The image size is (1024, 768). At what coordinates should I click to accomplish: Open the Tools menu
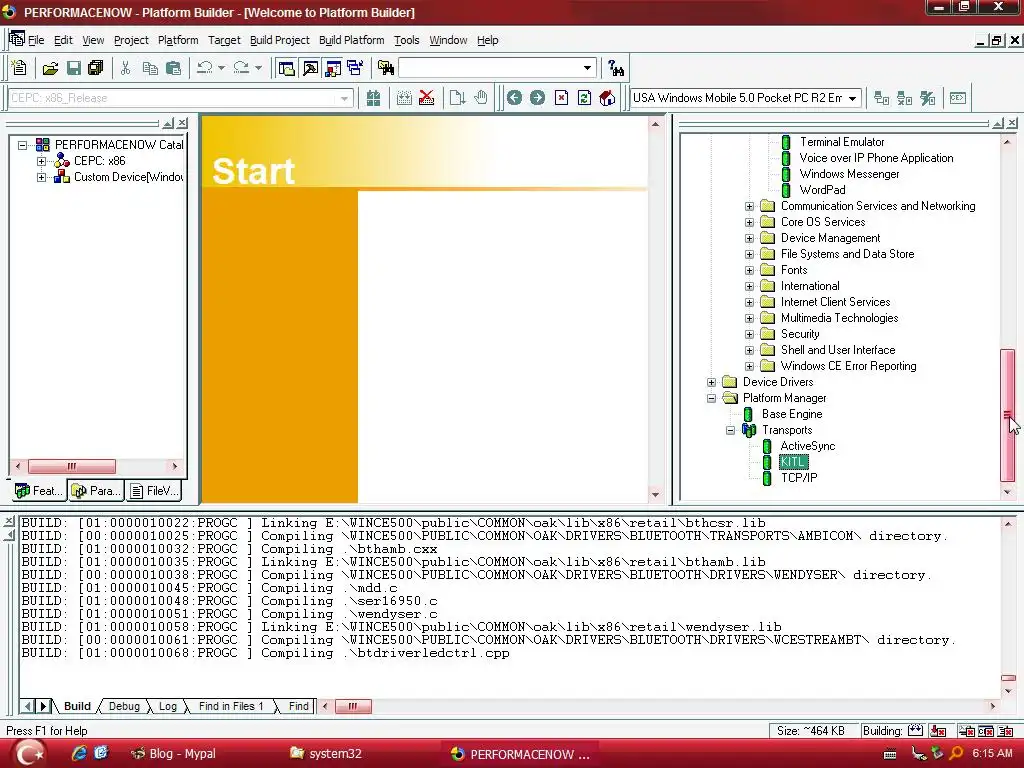pos(406,40)
